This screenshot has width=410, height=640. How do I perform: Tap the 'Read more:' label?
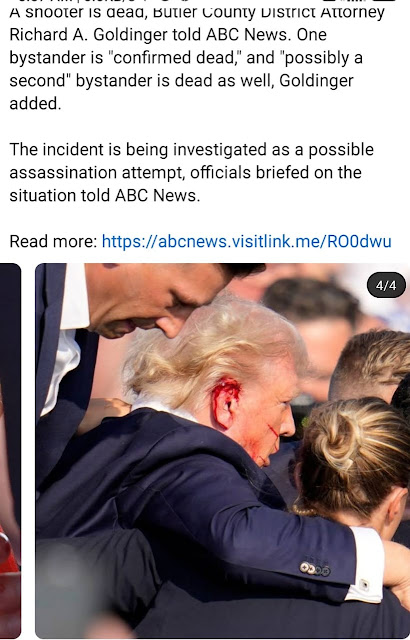point(53,241)
